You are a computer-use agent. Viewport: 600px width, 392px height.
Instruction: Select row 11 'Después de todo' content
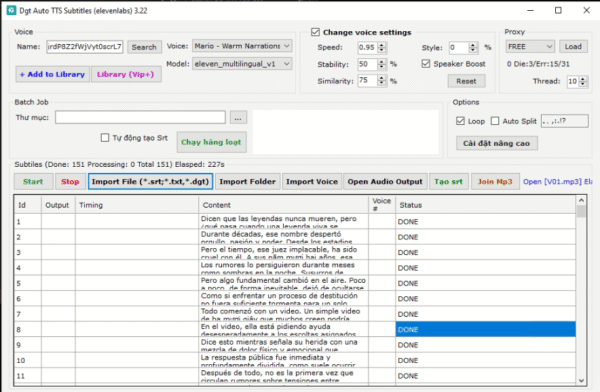(284, 376)
